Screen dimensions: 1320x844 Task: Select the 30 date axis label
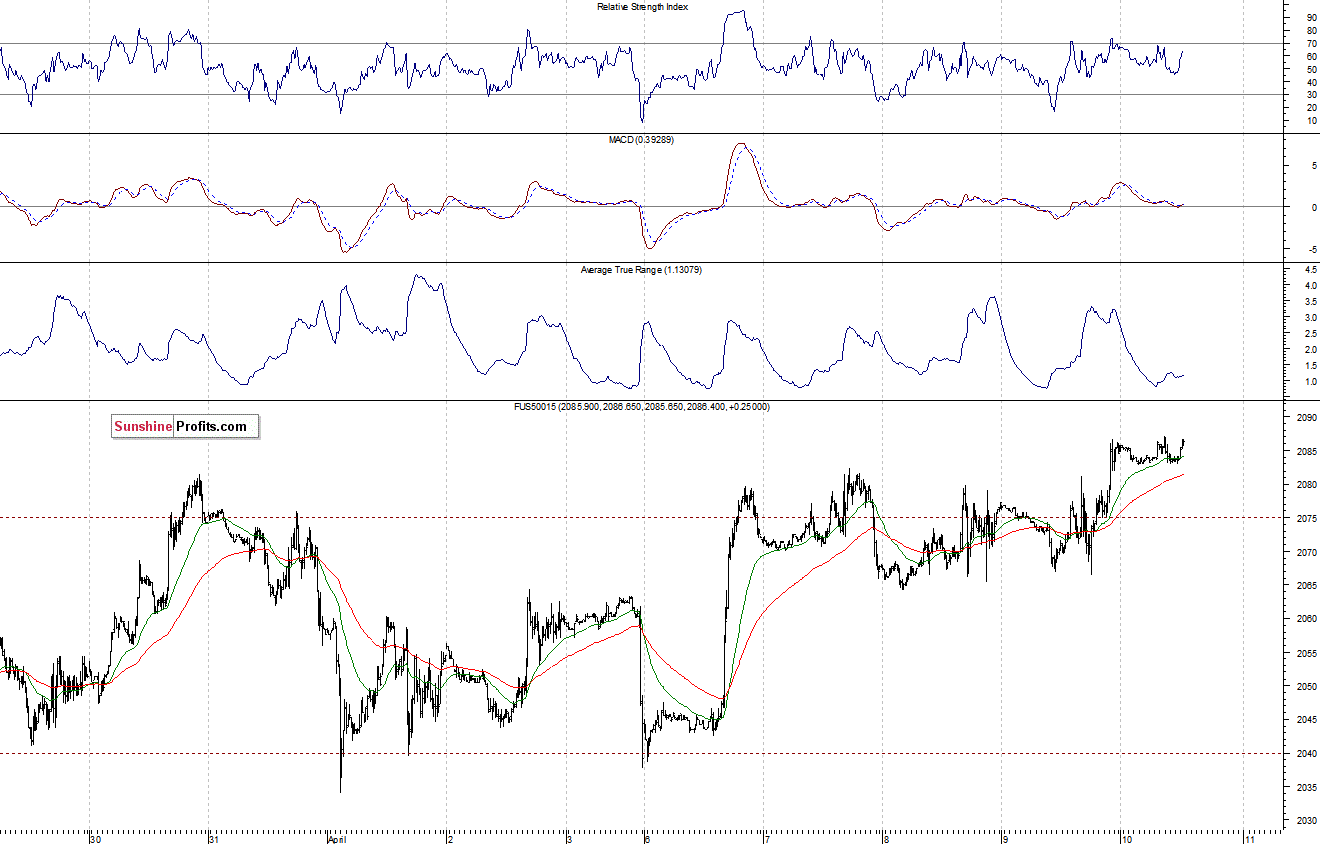pyautogui.click(x=95, y=838)
